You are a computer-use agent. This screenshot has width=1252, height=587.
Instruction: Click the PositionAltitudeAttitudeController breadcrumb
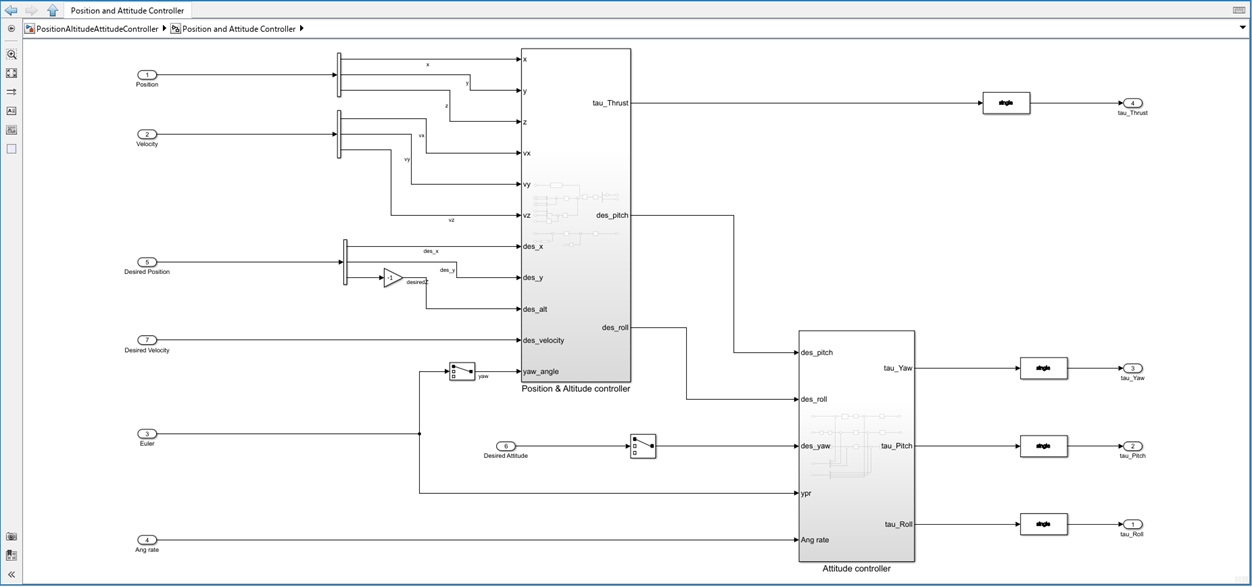point(97,29)
